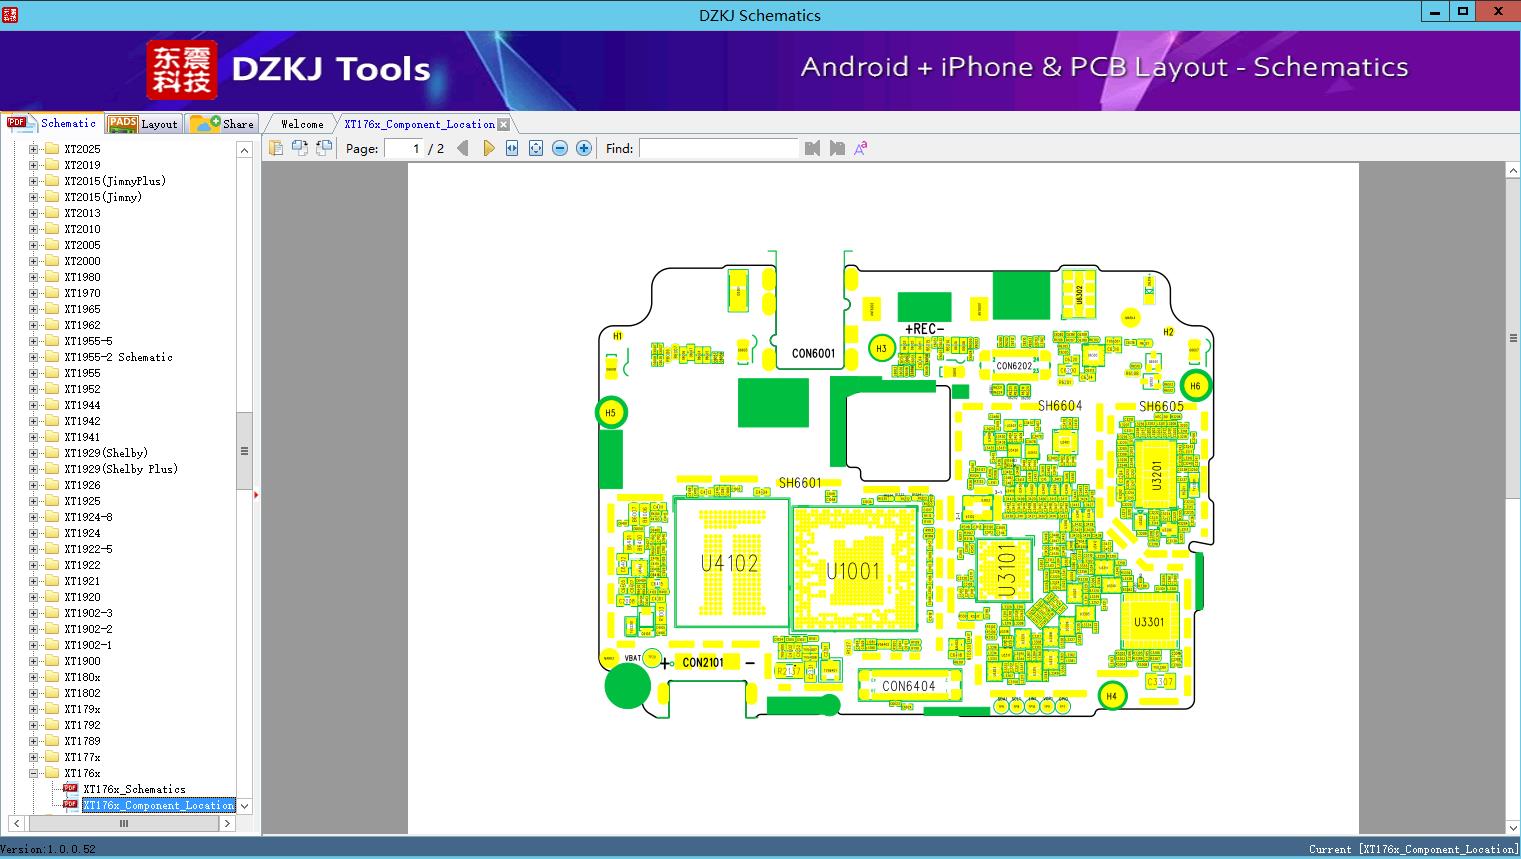
Task: Go to the previous page arrow
Action: click(x=463, y=148)
